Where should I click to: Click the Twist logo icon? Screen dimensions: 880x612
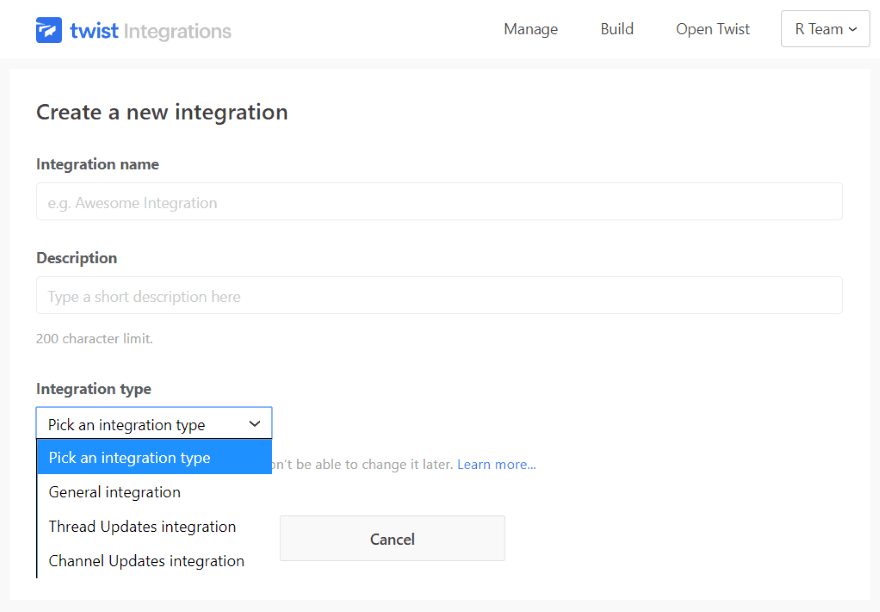[49, 30]
